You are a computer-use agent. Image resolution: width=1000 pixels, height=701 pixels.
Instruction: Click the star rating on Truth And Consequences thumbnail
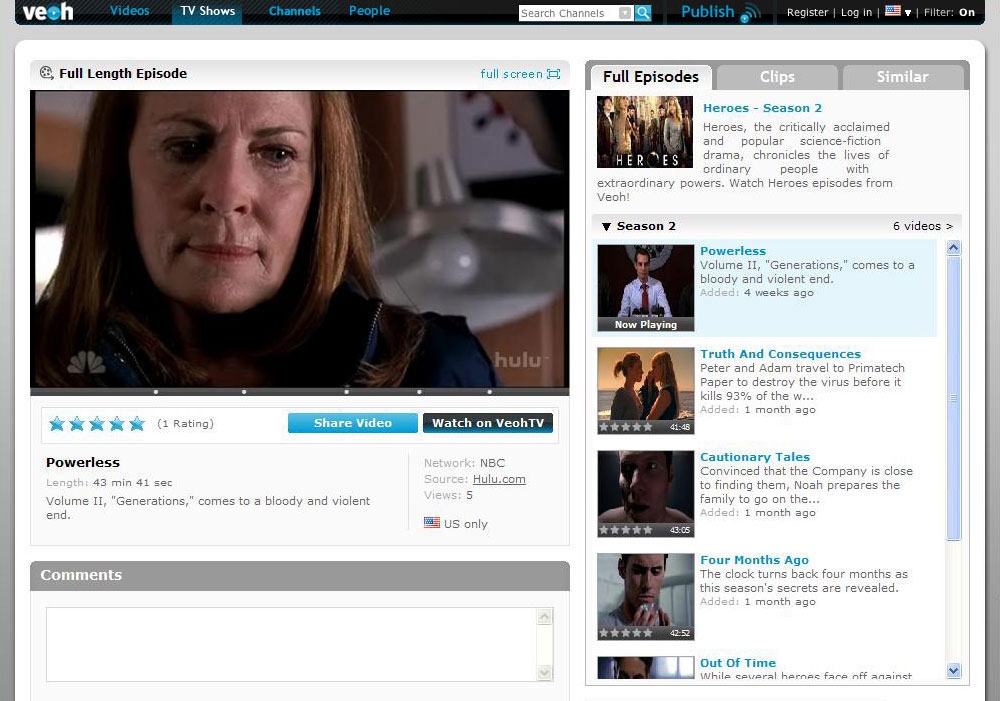pyautogui.click(x=626, y=427)
